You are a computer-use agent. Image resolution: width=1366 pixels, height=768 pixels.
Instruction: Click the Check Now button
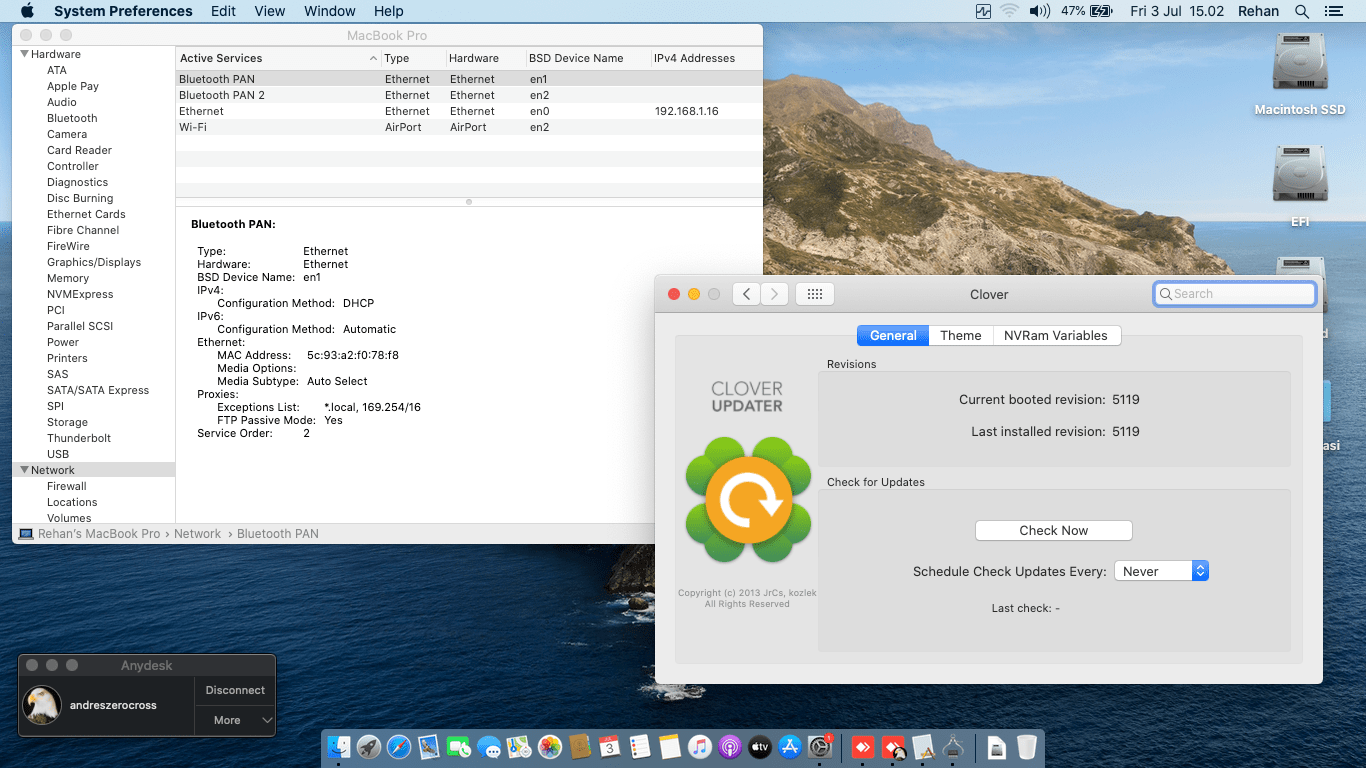click(1054, 531)
